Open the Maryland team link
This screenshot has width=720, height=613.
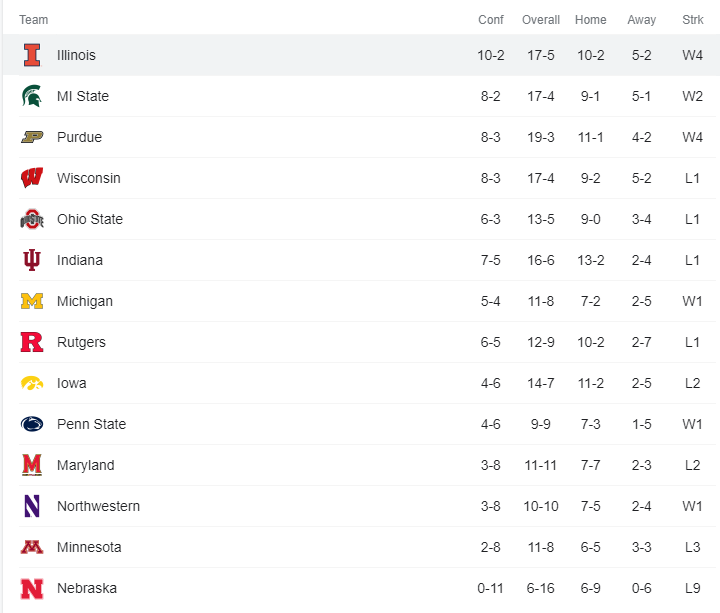pyautogui.click(x=85, y=465)
